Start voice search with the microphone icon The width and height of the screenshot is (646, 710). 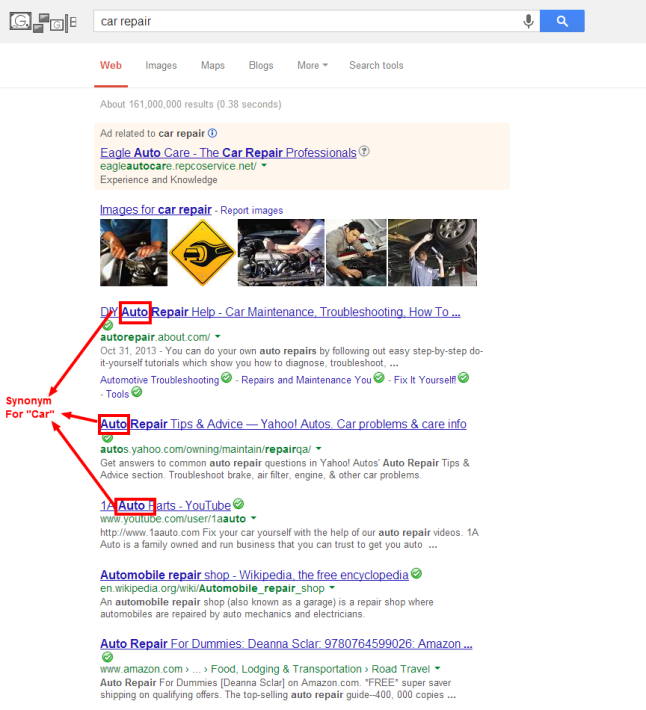tap(528, 21)
